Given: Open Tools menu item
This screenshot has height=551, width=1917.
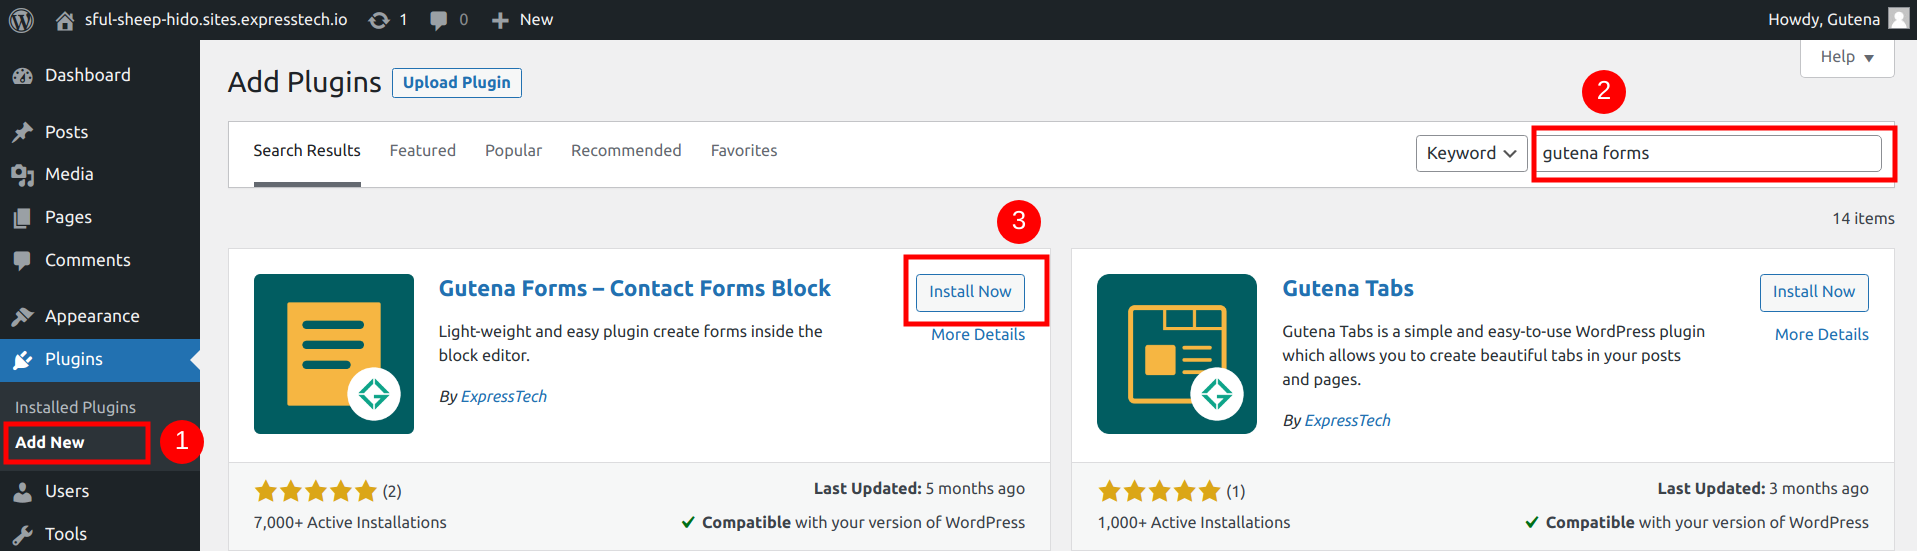Looking at the screenshot, I should 100,535.
